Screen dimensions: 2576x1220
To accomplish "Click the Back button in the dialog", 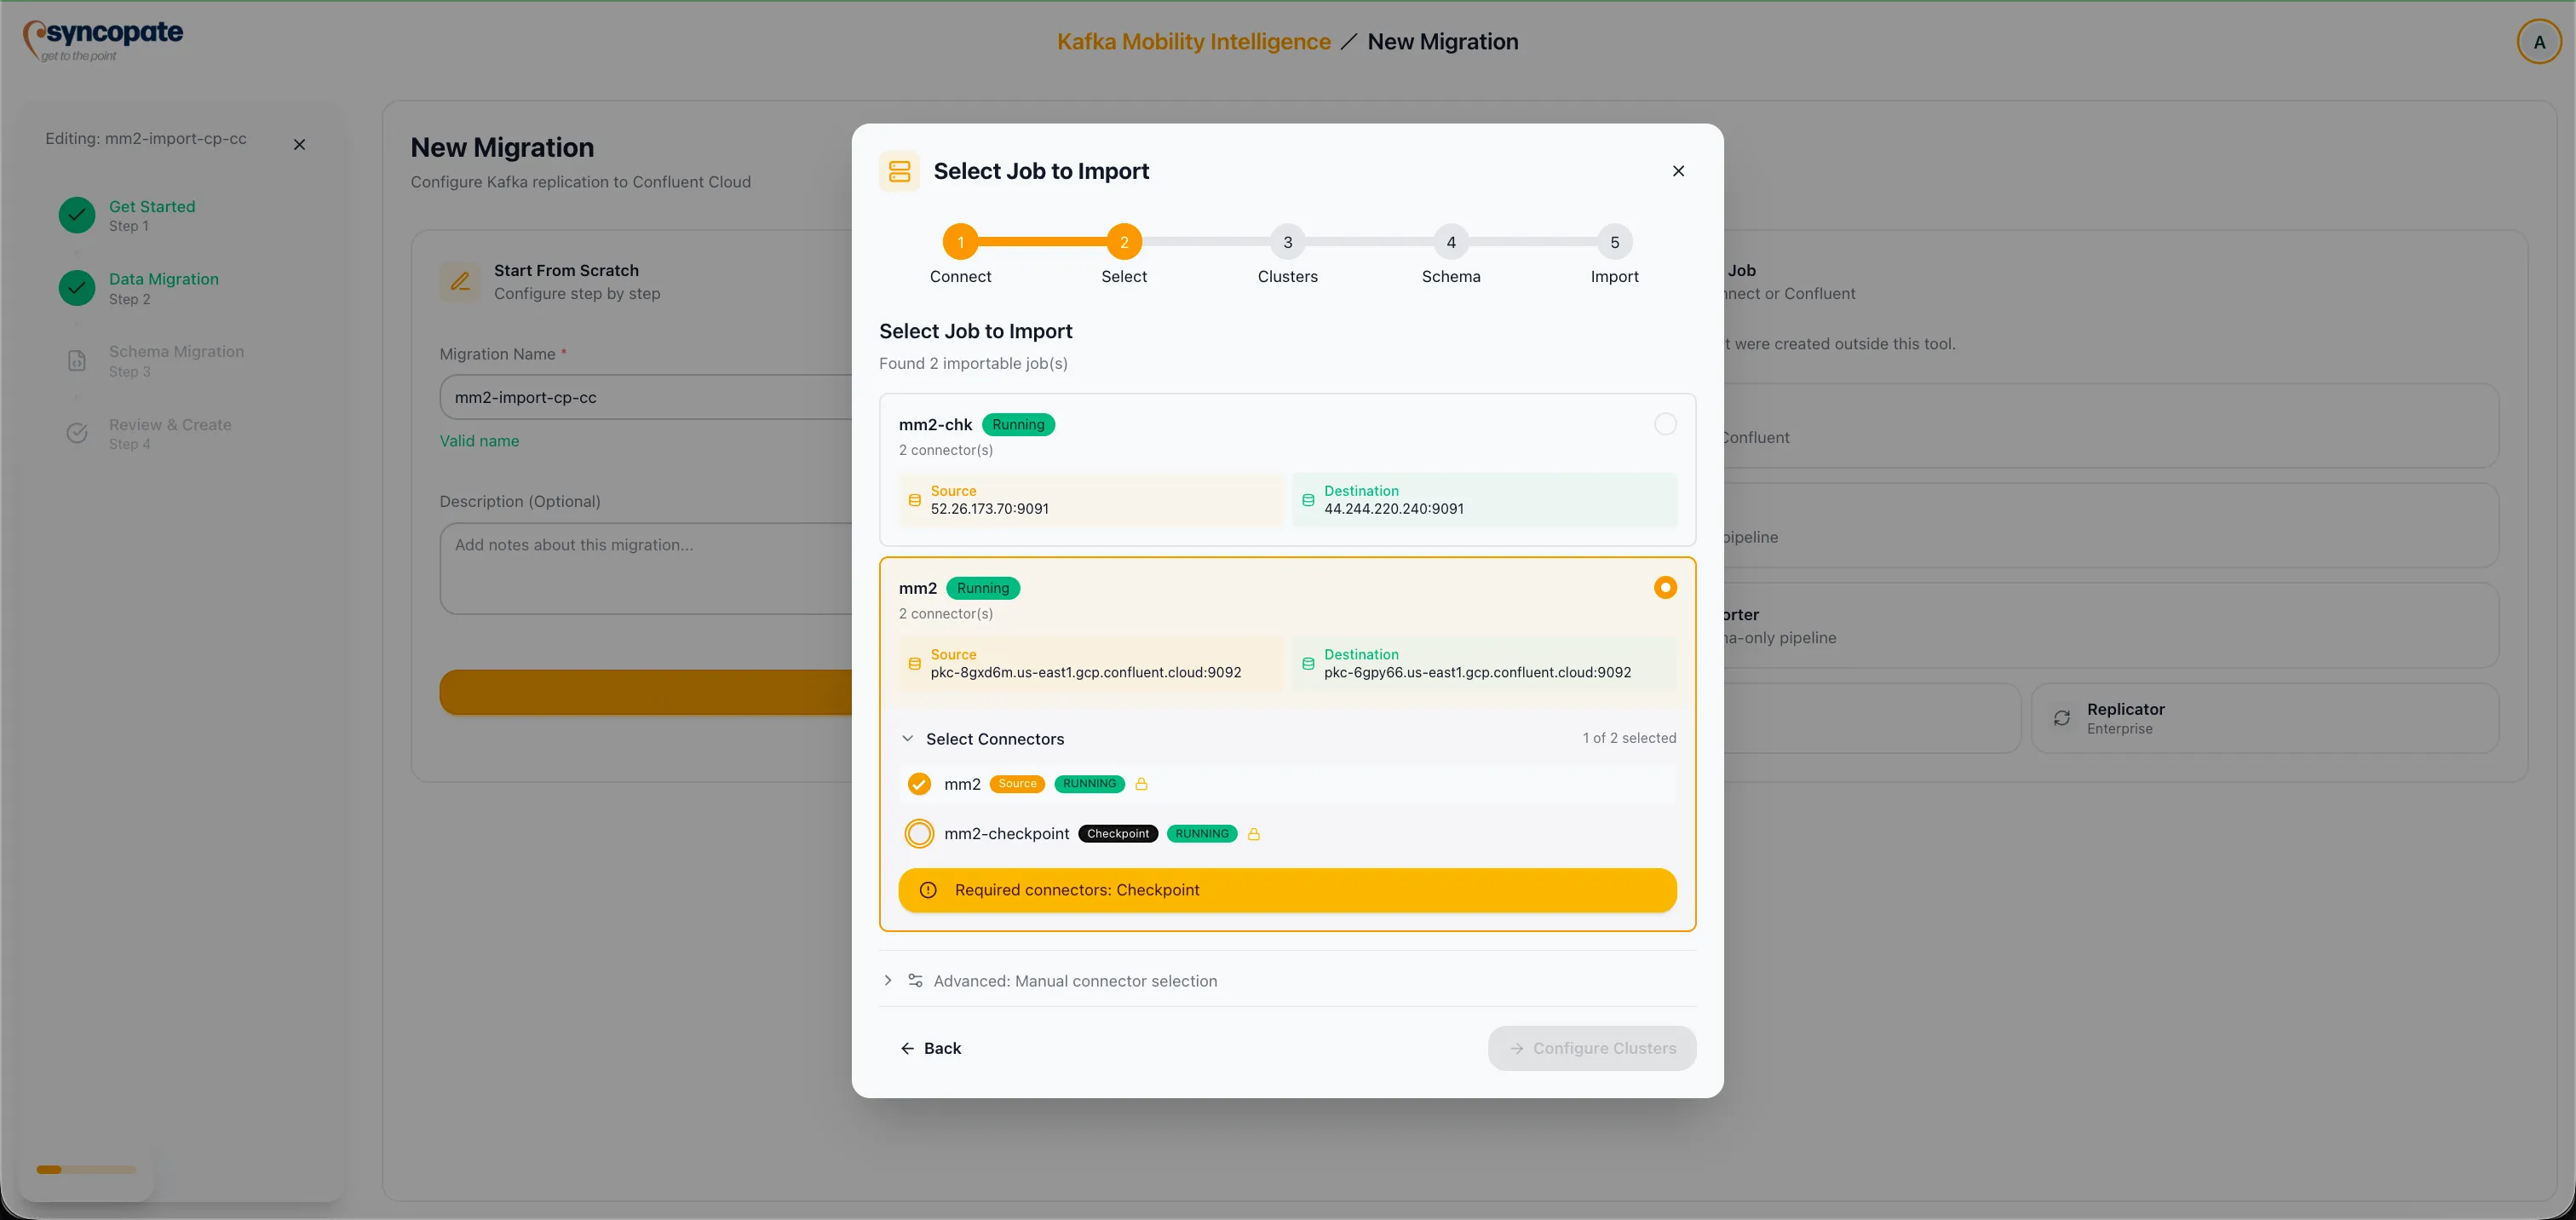I will (x=931, y=1048).
